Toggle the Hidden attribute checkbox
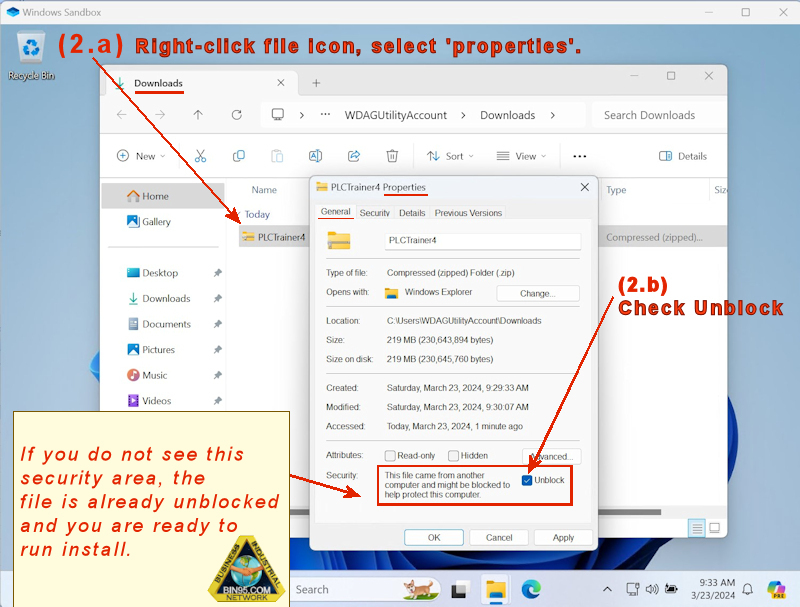The height and width of the screenshot is (607, 800). coord(453,456)
